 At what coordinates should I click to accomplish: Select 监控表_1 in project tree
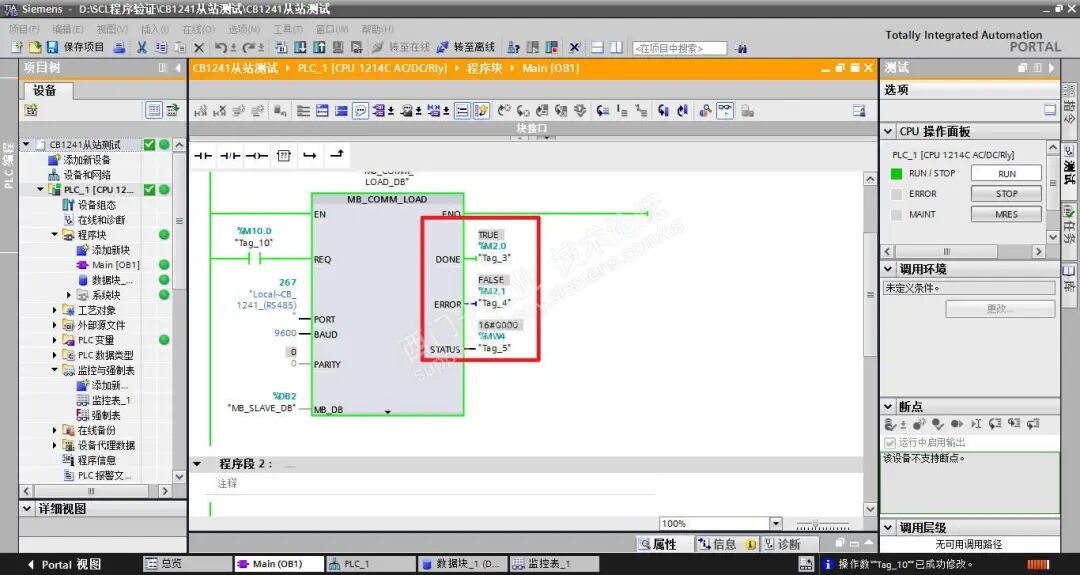[x=111, y=400]
